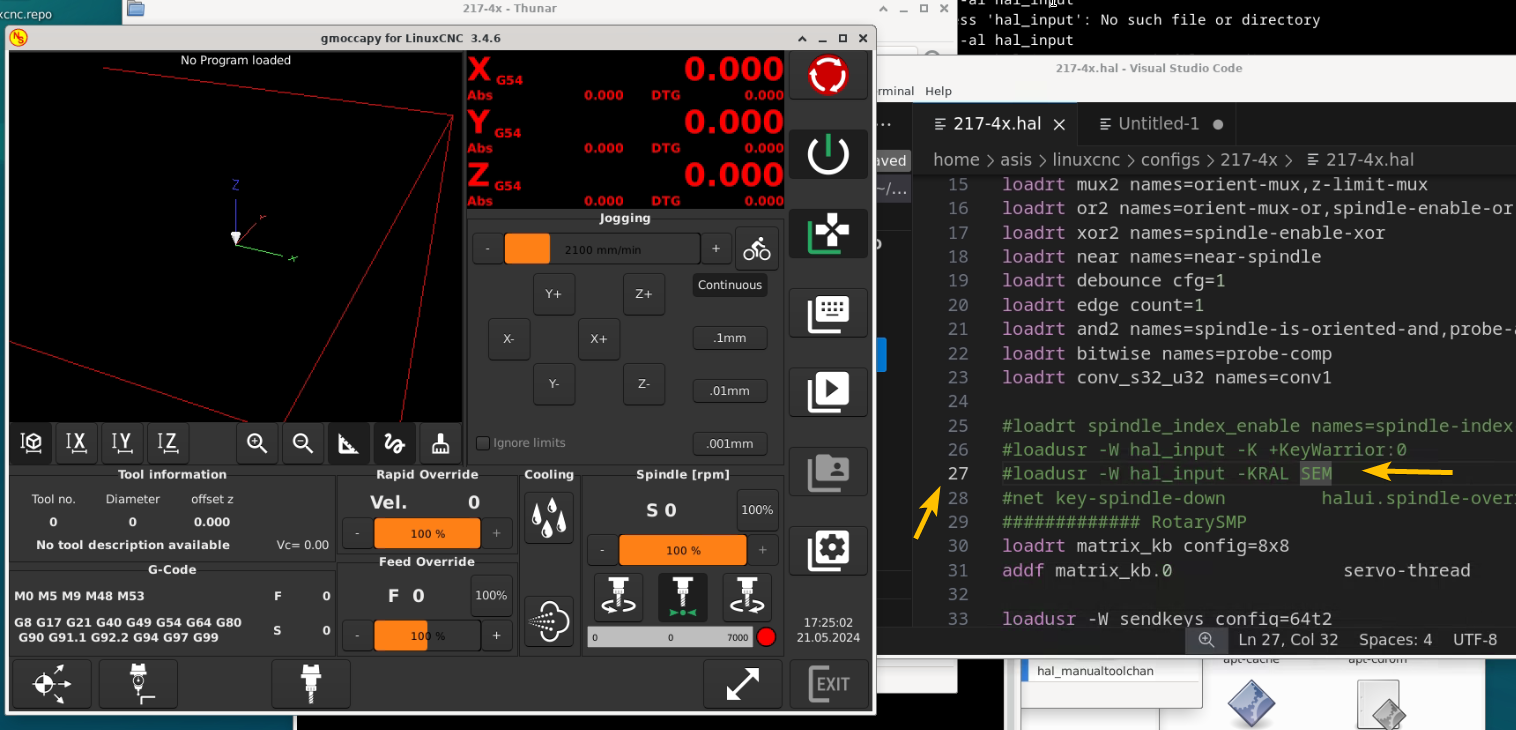Switch to auto mode via the play icon
This screenshot has height=730, width=1516.
point(828,392)
